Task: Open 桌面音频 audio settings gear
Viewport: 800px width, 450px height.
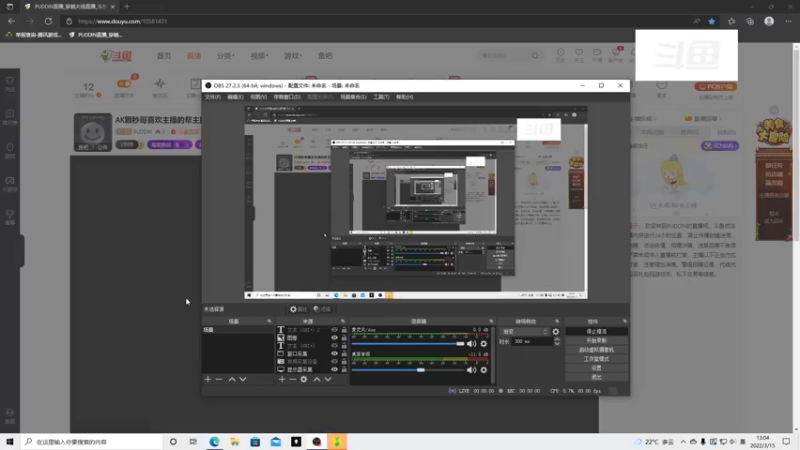Action: [484, 370]
